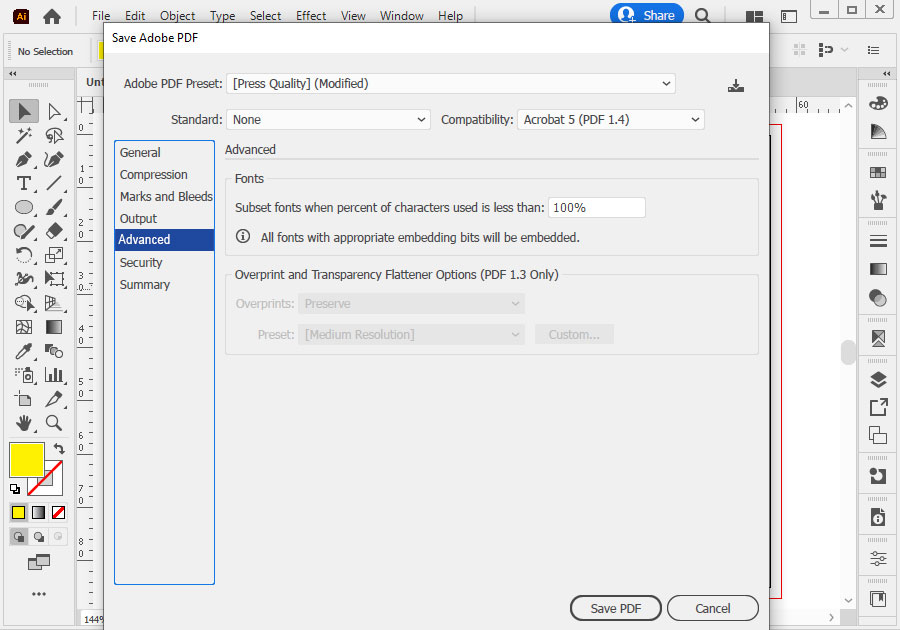This screenshot has width=900, height=630.
Task: Select the Blend tool
Action: click(54, 351)
